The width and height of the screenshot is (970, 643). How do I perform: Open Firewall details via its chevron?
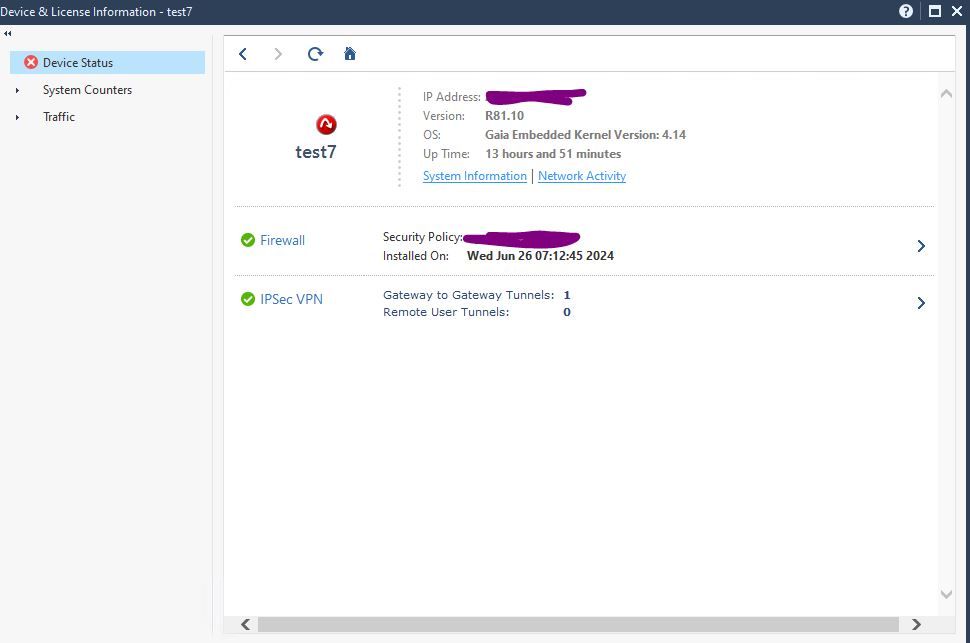tap(921, 245)
